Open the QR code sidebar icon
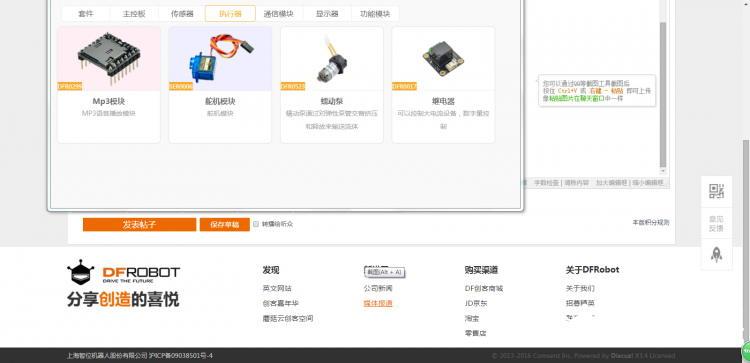The image size is (750, 363). tap(716, 191)
